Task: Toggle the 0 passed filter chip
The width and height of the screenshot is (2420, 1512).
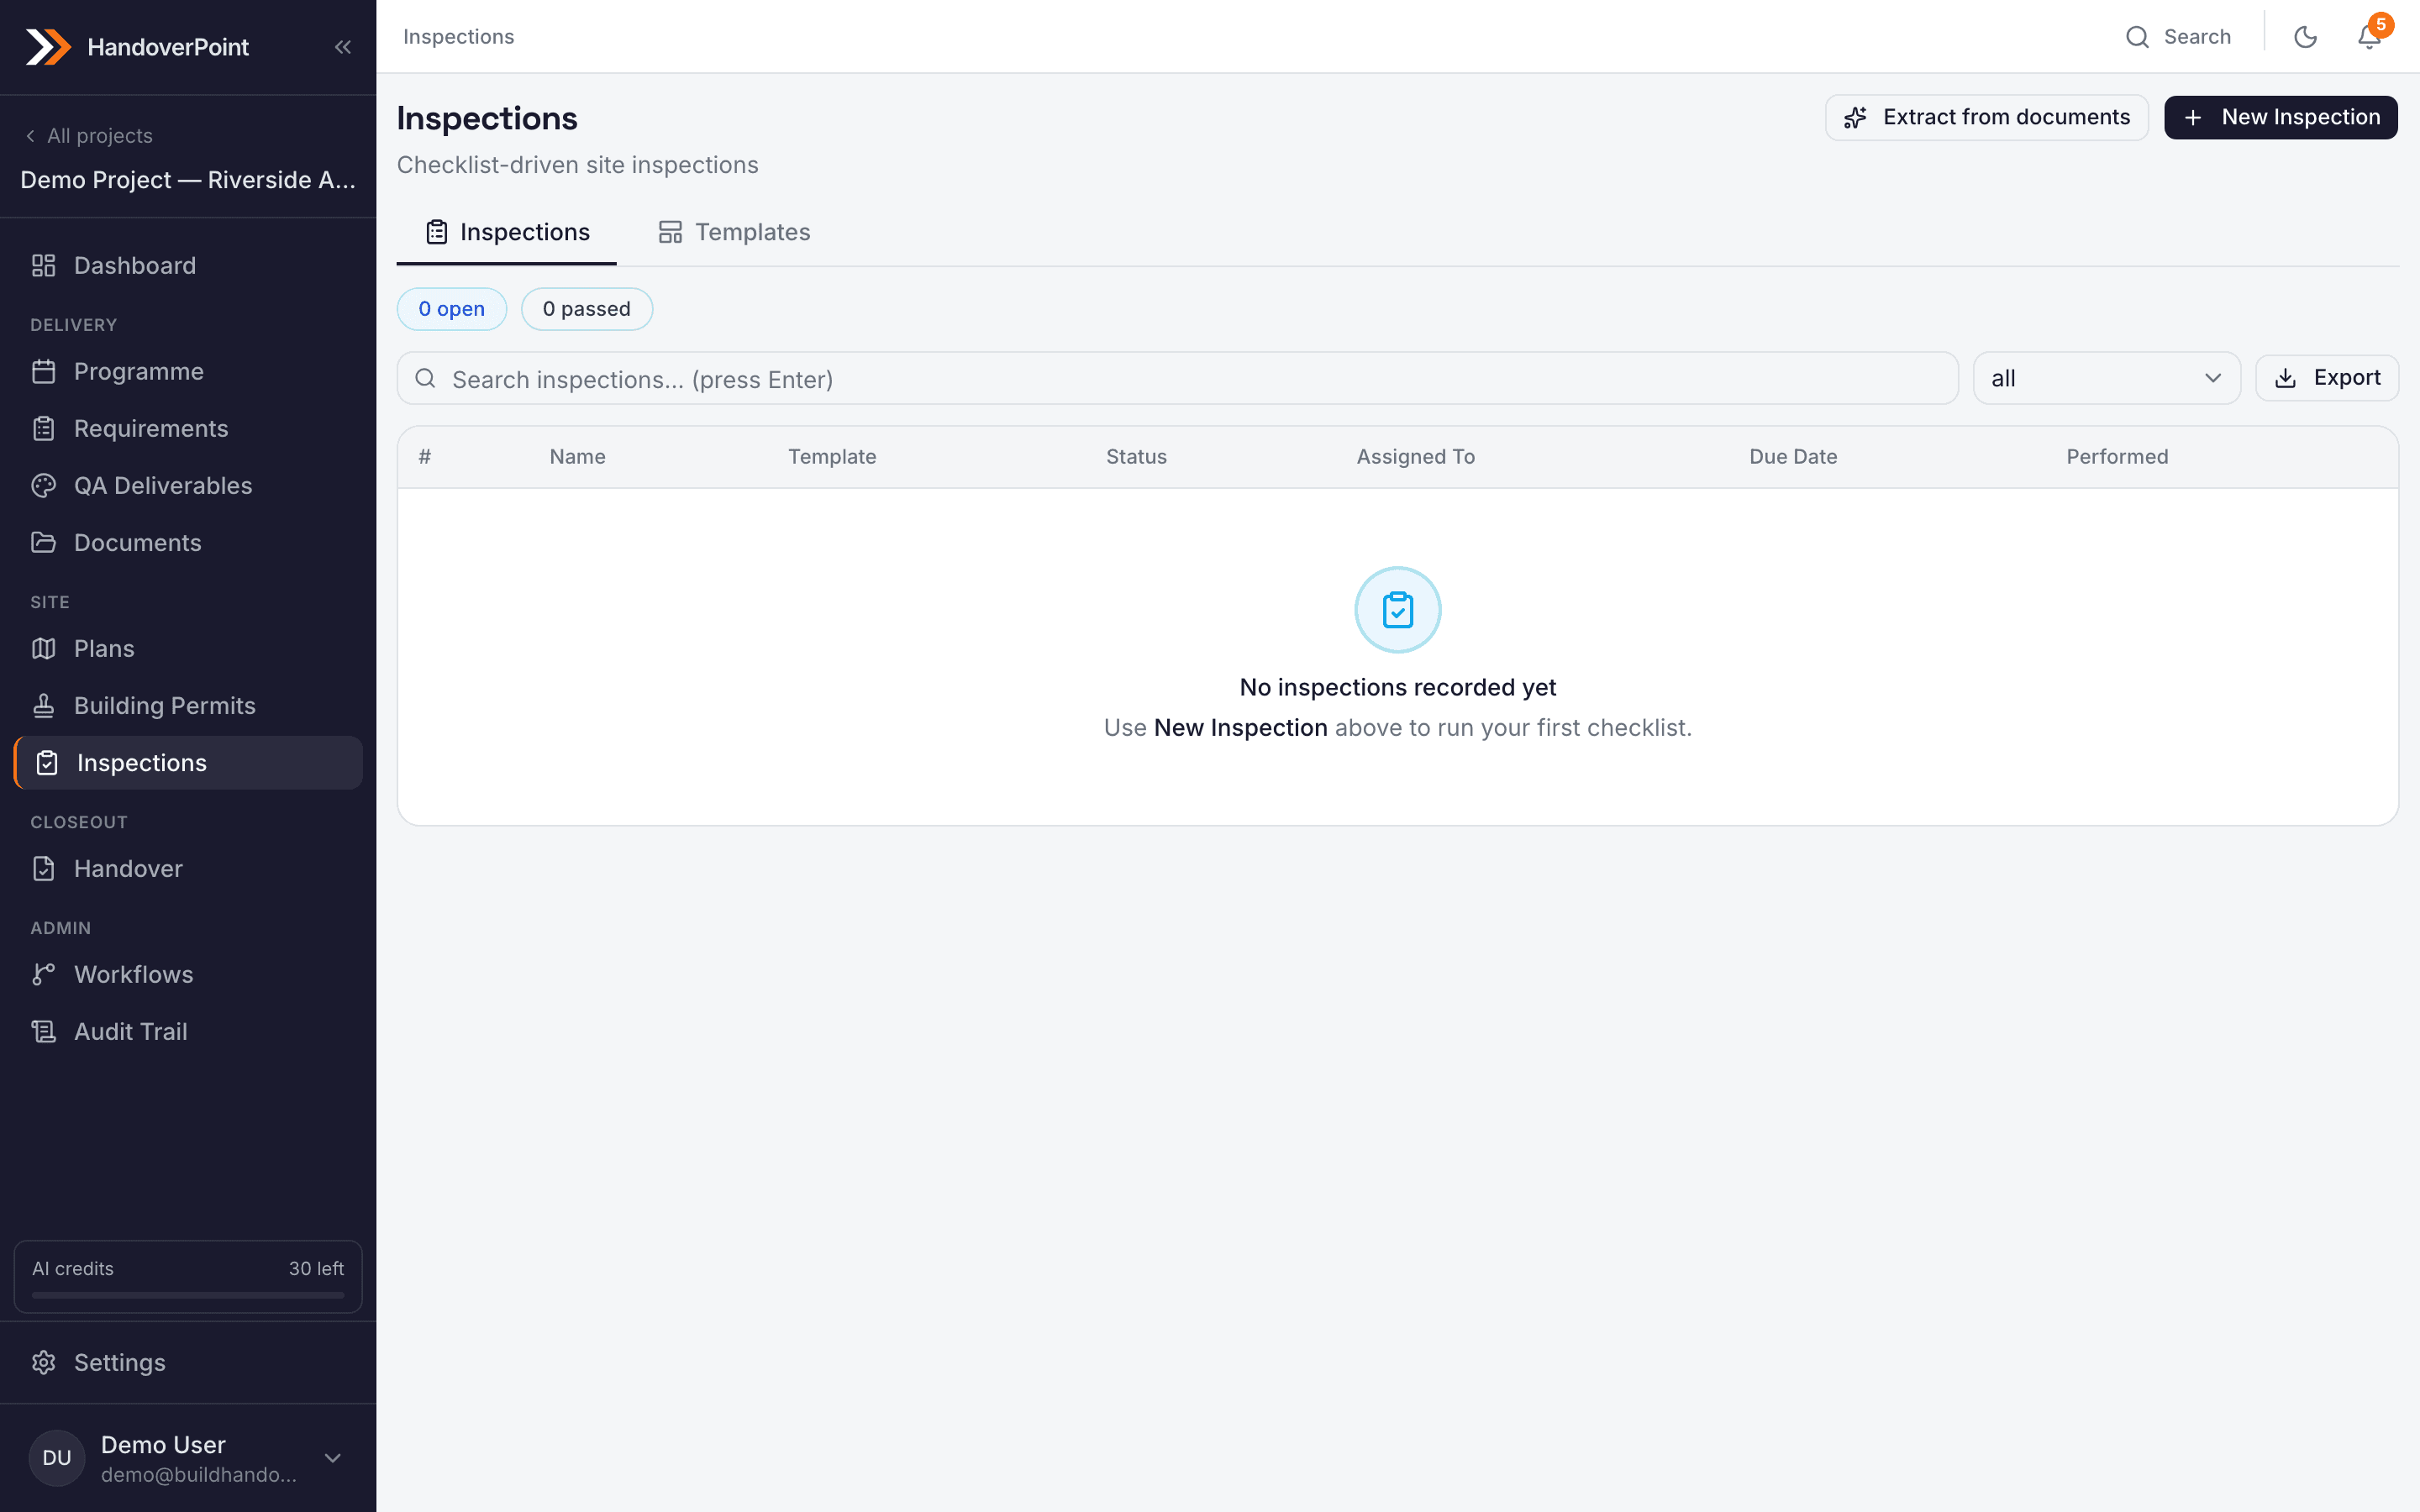Action: [x=587, y=309]
